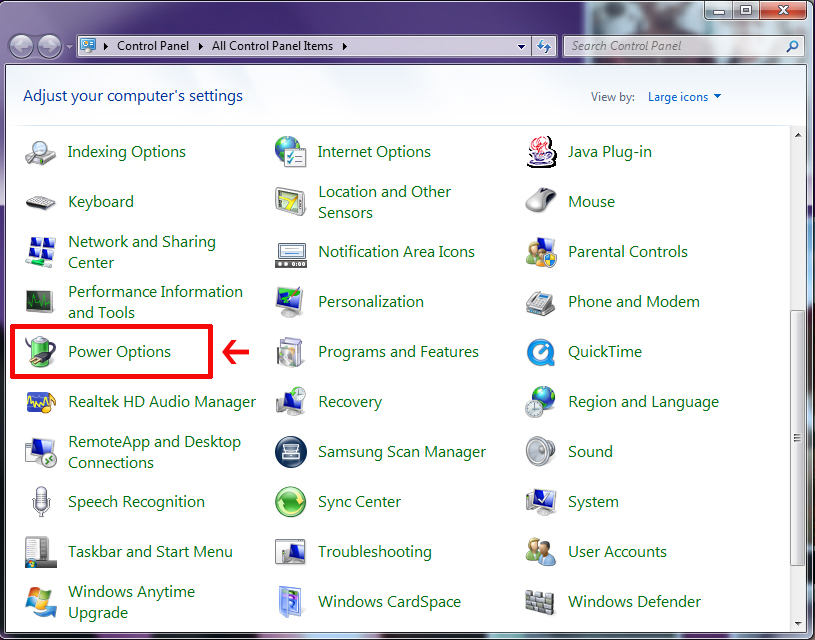Open the Samsung Scan Manager icon

(291, 452)
